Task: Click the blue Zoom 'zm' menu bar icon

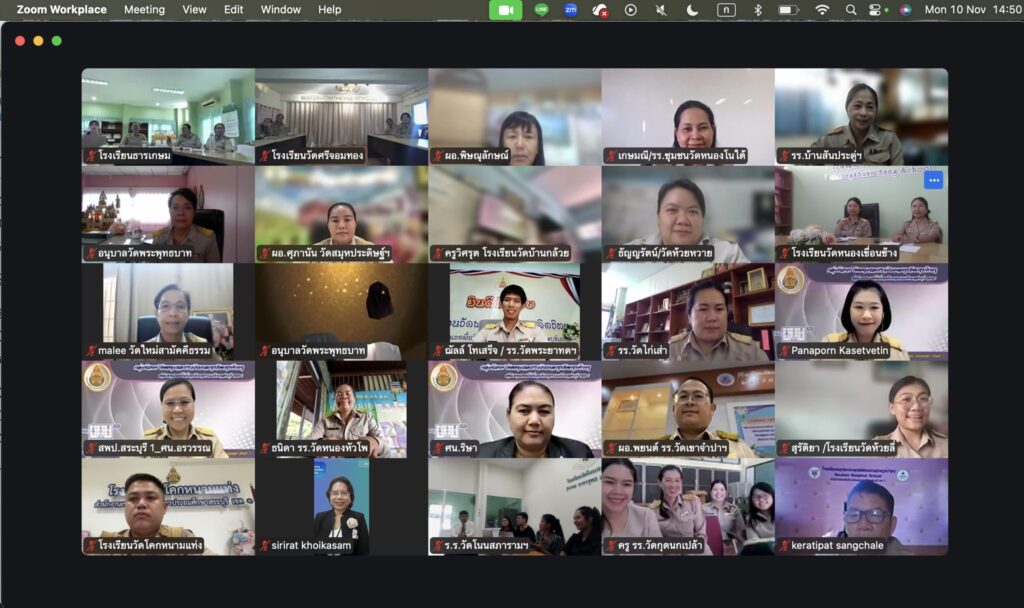Action: coord(571,10)
